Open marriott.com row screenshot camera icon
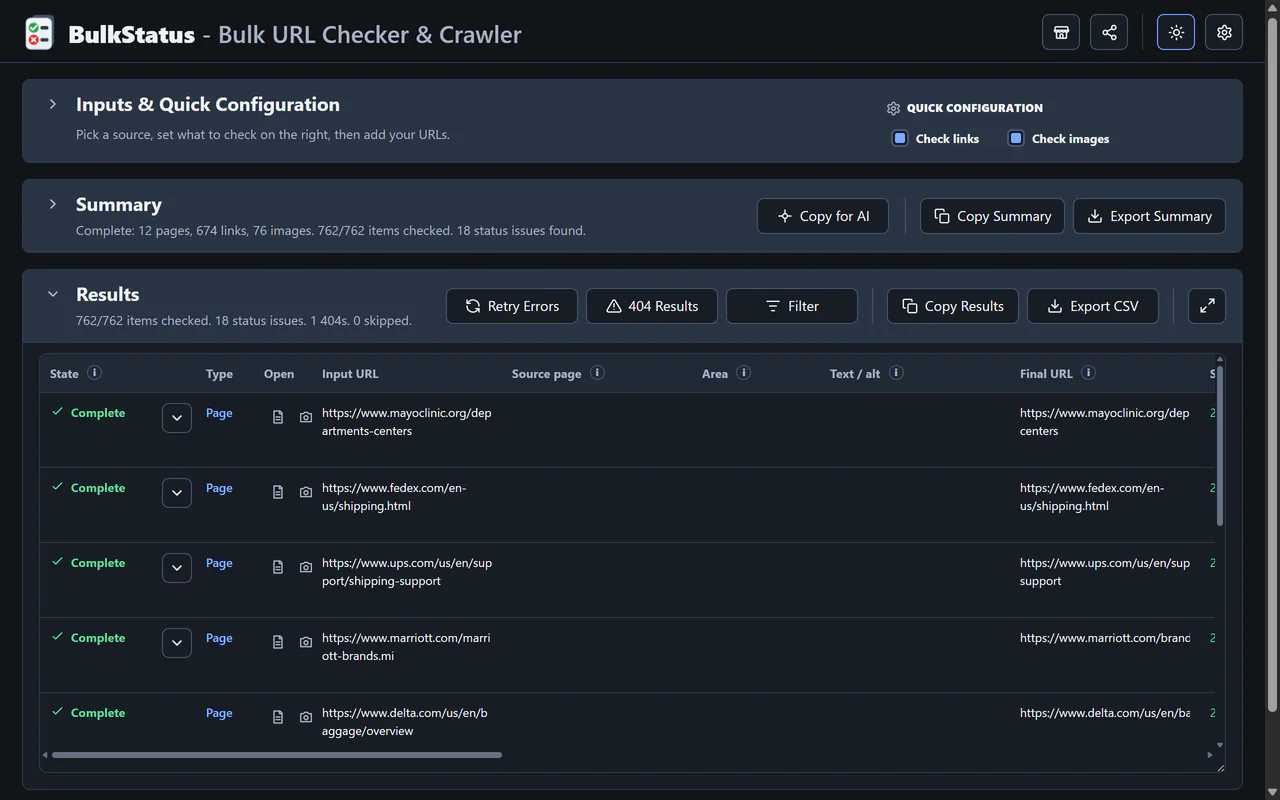This screenshot has height=800, width=1280. [x=306, y=642]
